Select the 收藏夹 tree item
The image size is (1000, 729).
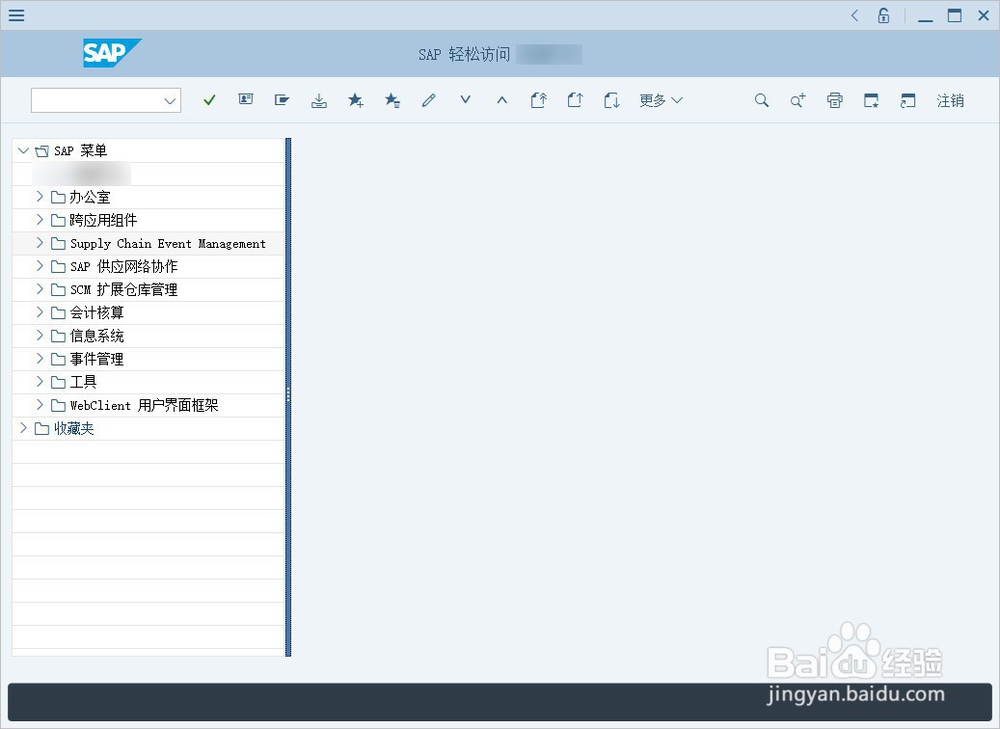[74, 429]
